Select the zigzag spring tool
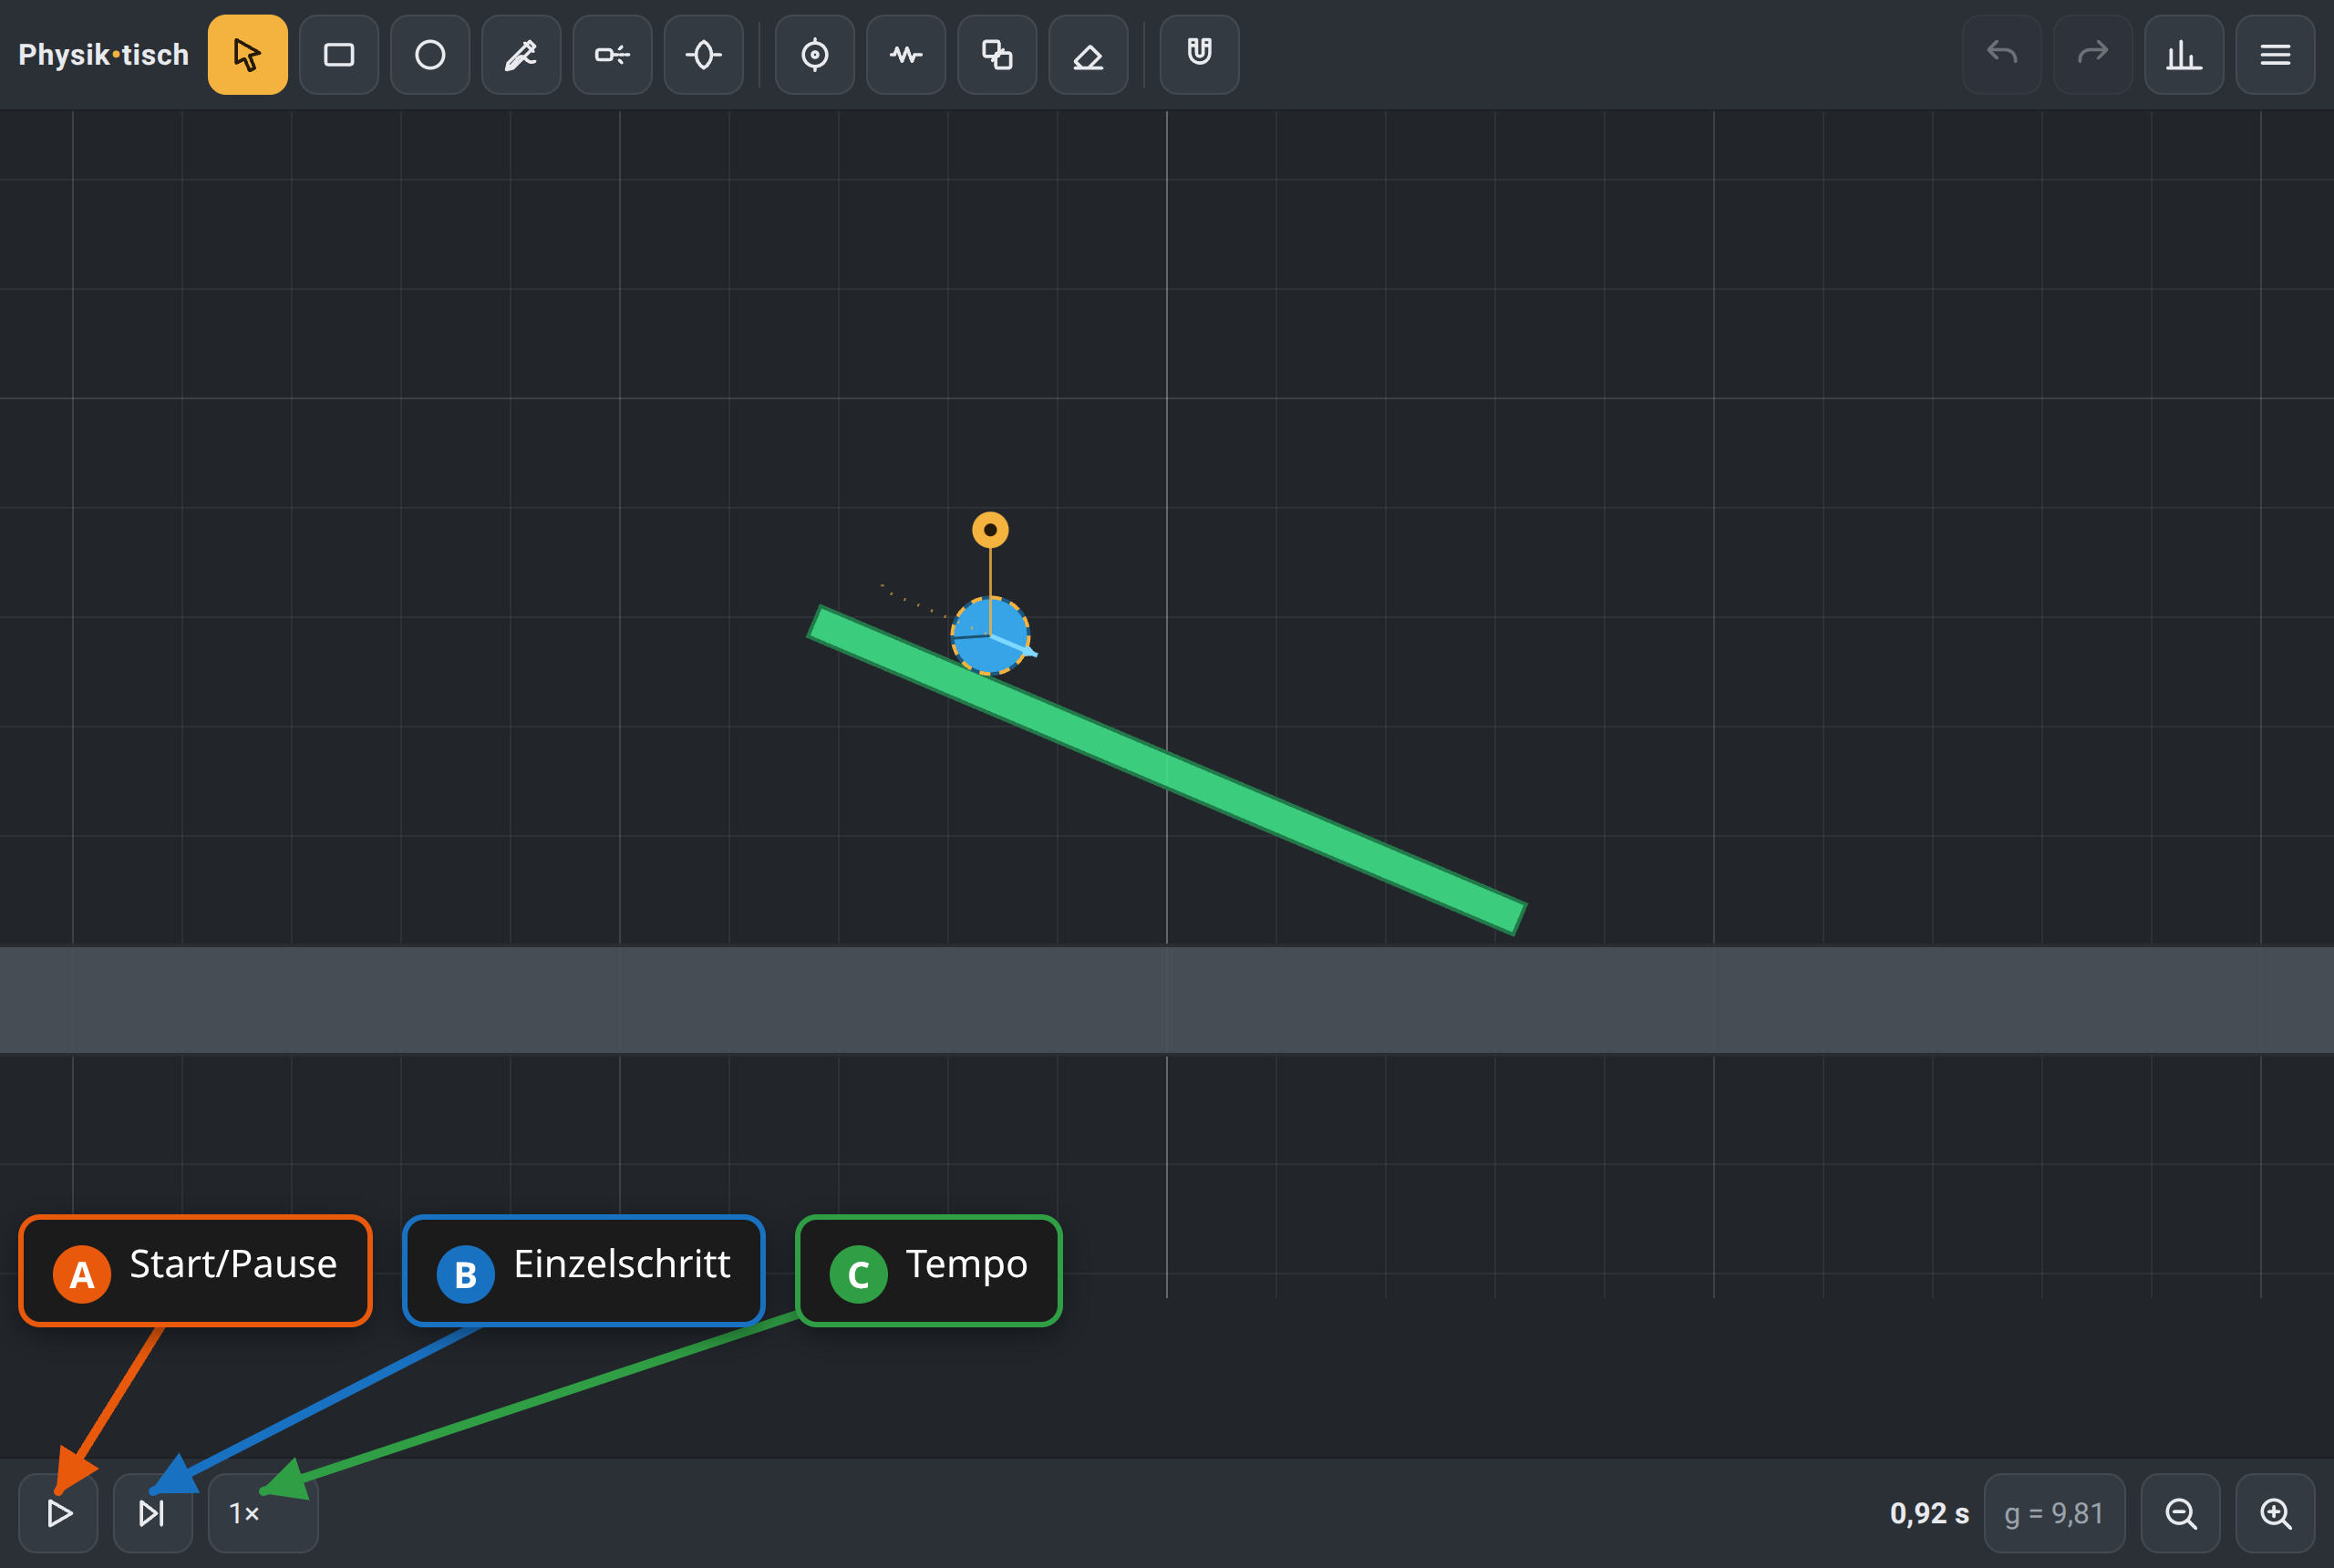This screenshot has height=1568, width=2334. click(x=905, y=54)
